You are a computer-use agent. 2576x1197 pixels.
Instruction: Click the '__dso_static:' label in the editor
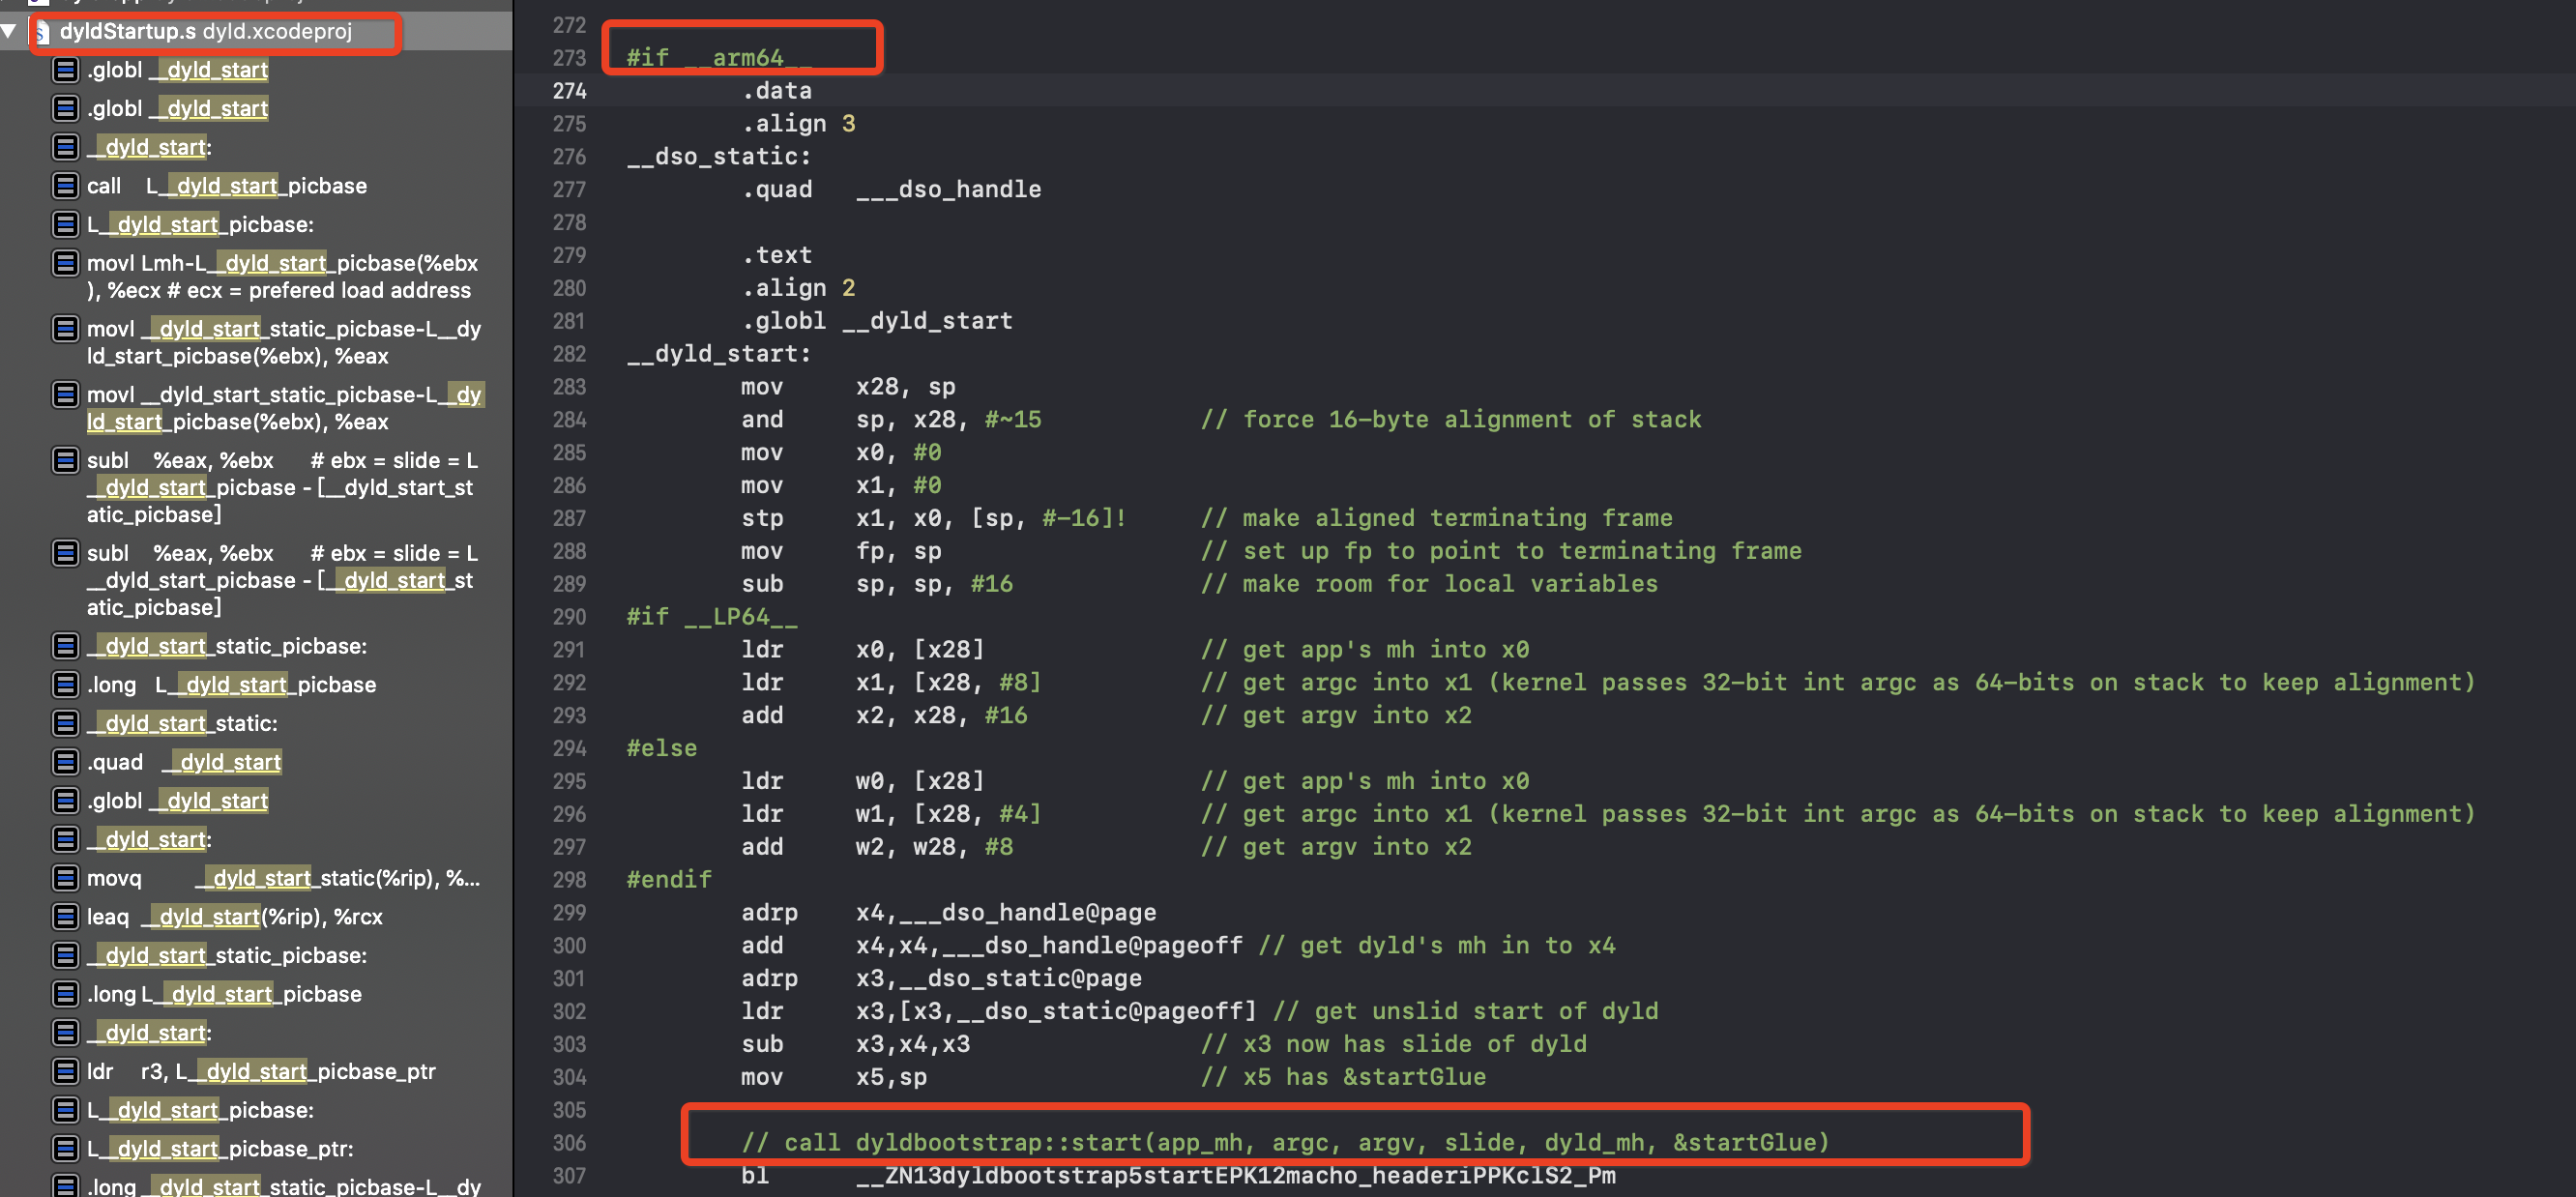718,157
